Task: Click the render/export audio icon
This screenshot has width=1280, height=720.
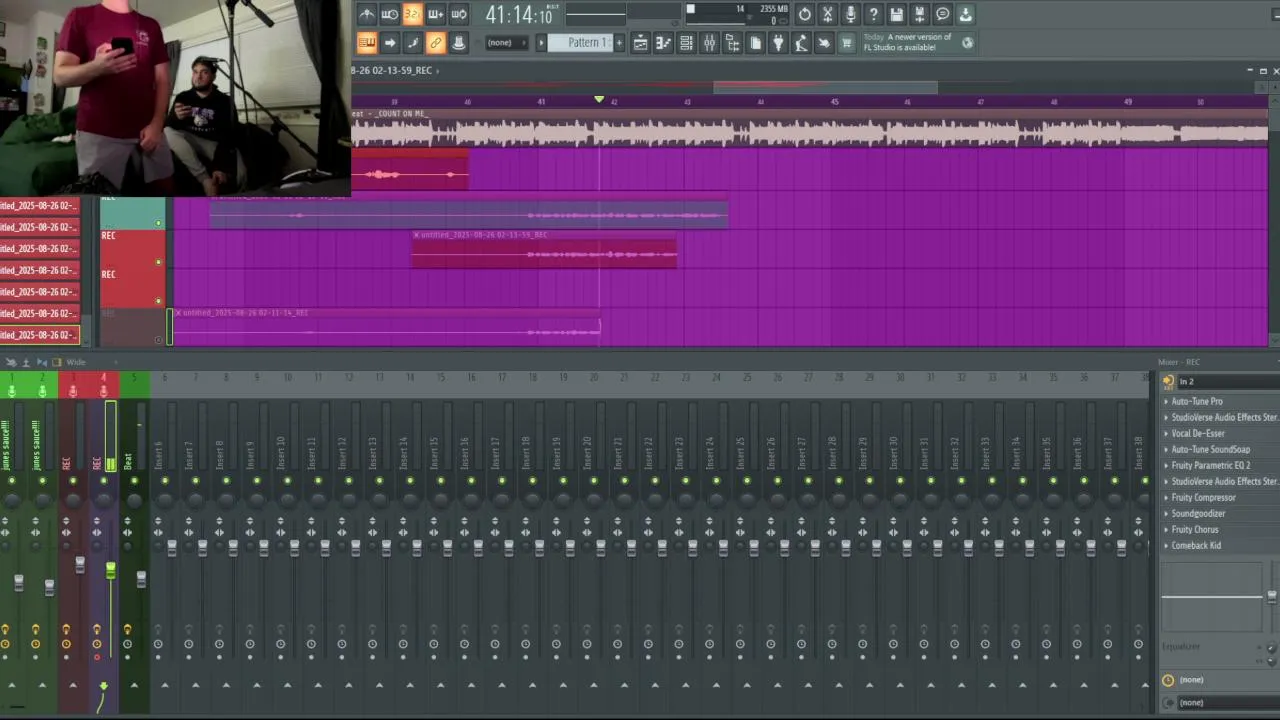Action: pos(920,14)
